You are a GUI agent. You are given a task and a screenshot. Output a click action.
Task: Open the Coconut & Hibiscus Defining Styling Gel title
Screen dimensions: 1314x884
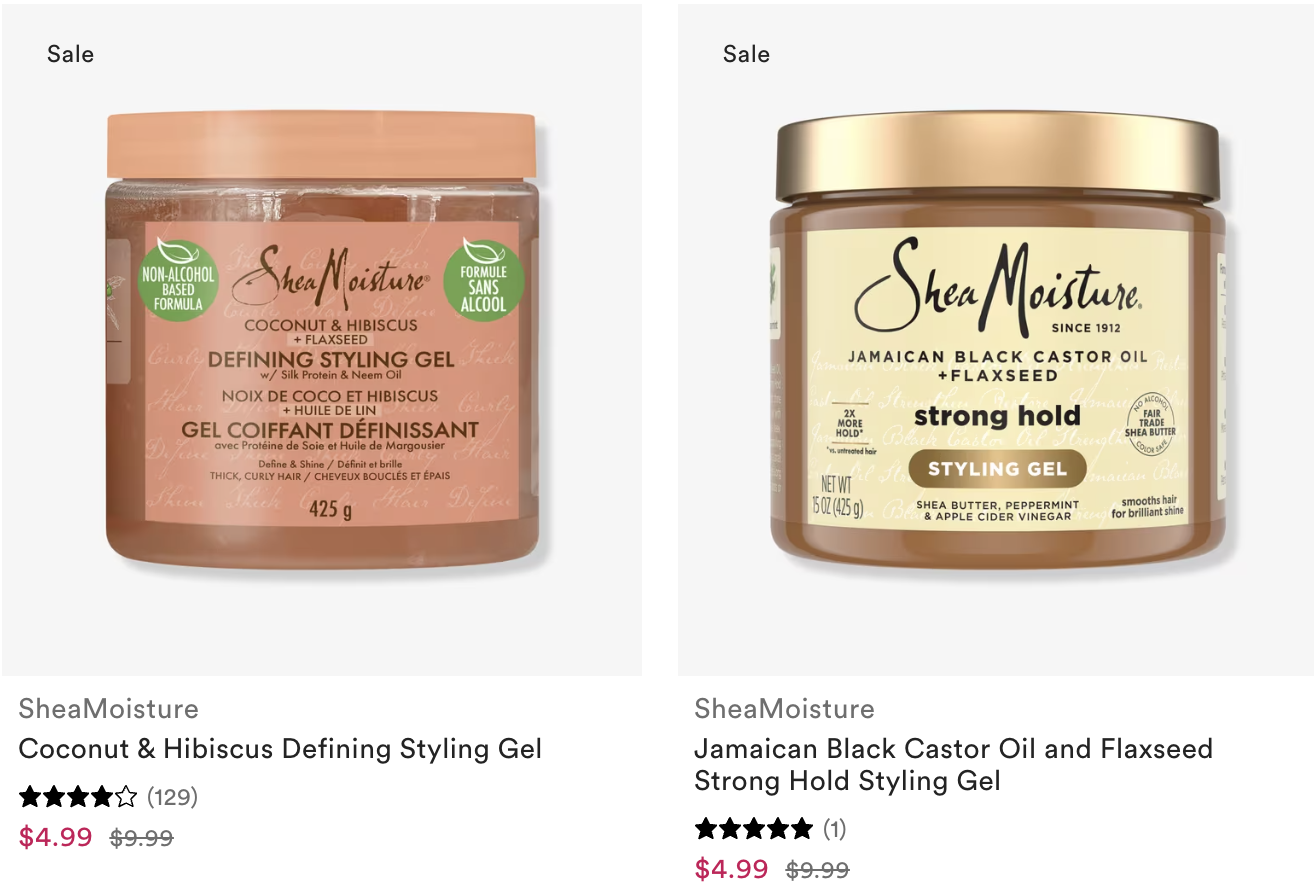[280, 749]
